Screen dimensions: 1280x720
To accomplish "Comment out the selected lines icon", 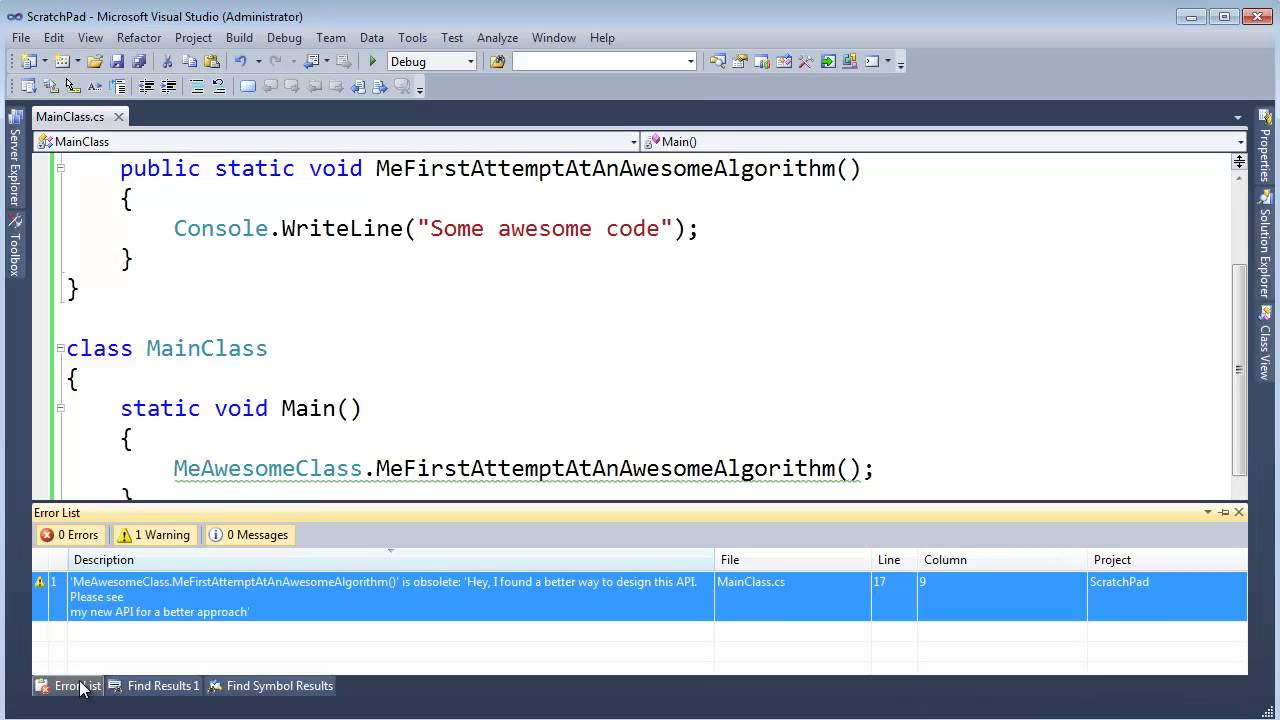I will tap(197, 86).
